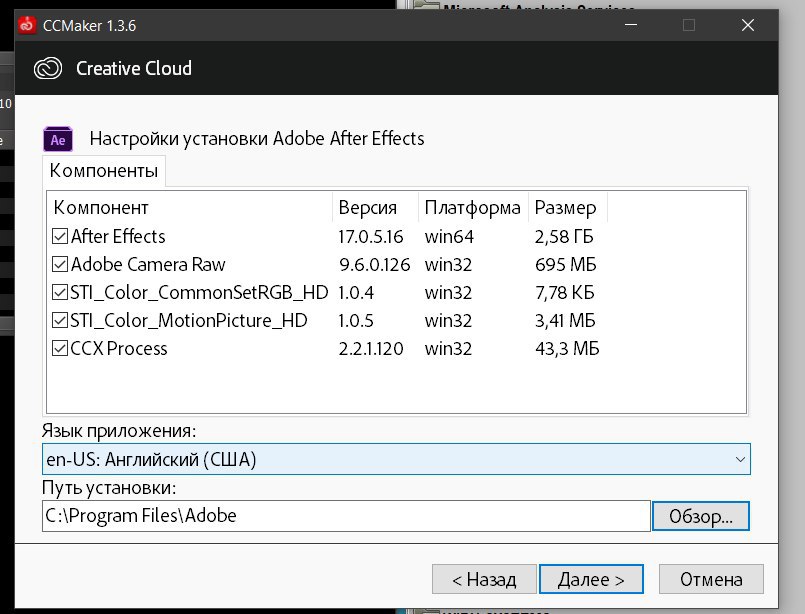Click the After Effects Ae icon

[58, 139]
